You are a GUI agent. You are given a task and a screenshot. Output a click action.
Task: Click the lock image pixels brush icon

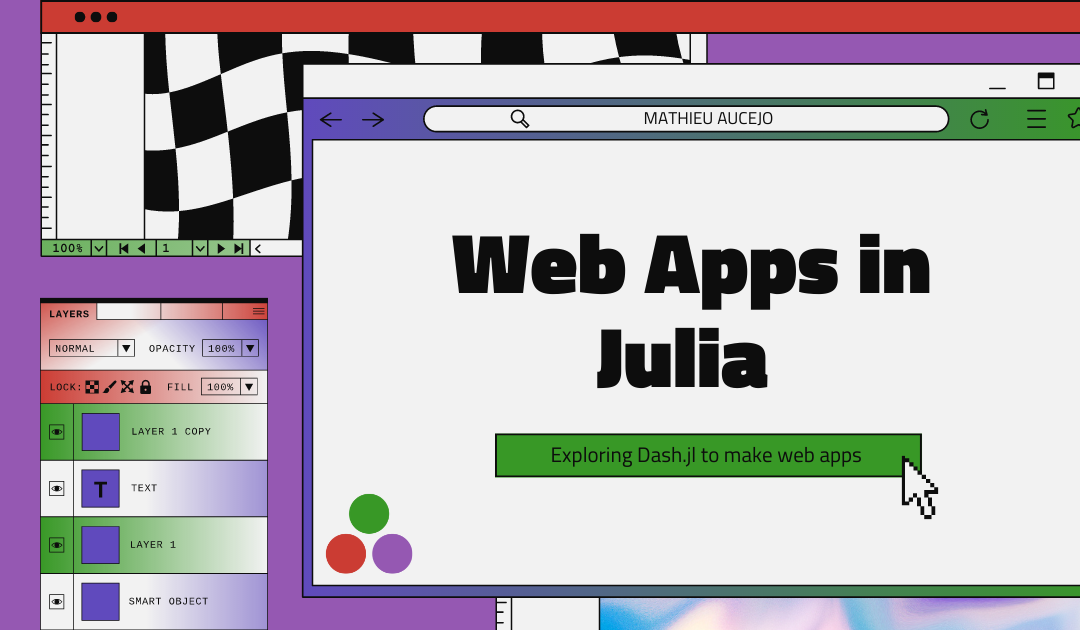tap(110, 387)
